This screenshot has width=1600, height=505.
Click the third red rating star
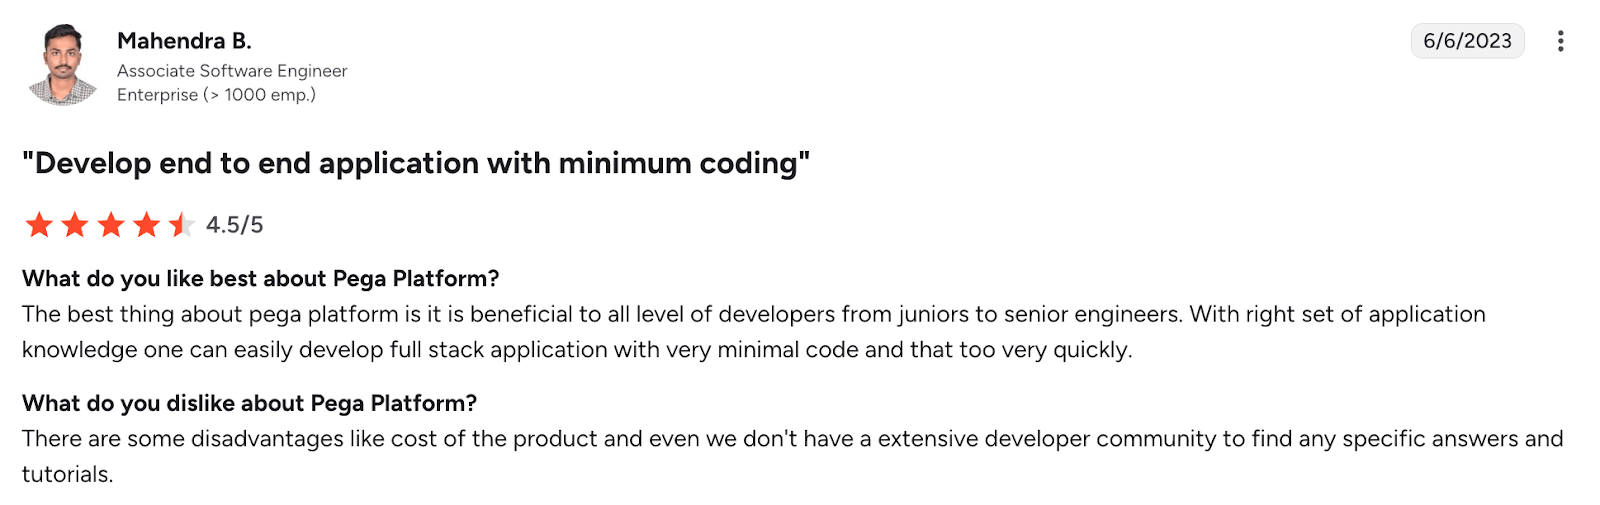click(111, 225)
